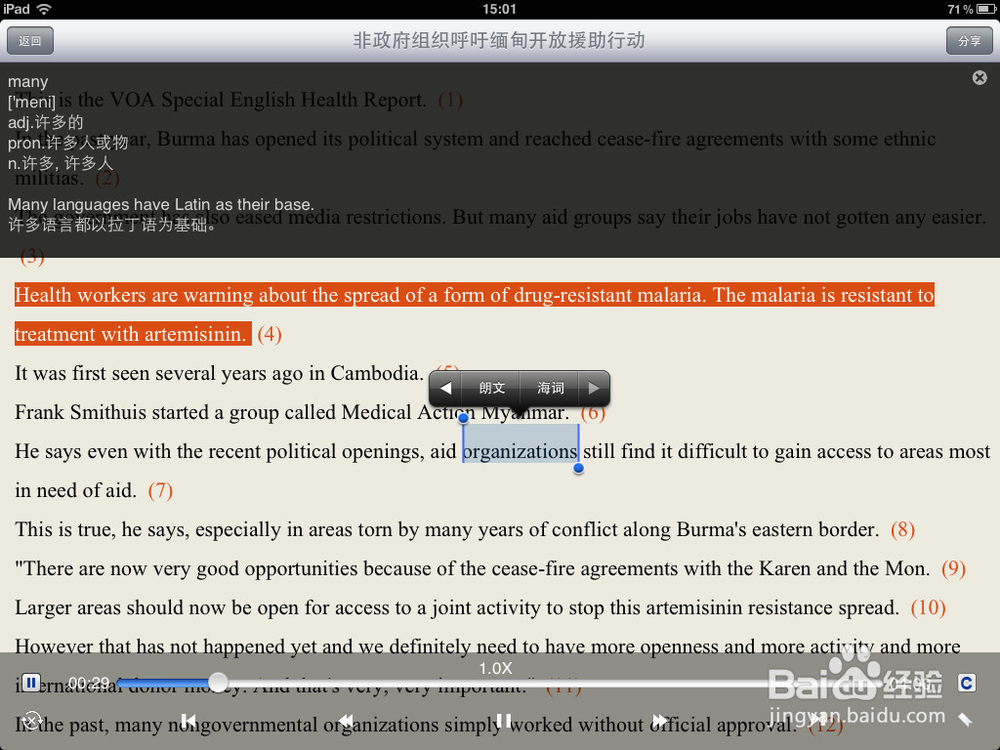This screenshot has height=750, width=1000.
Task: Rewind to previous sentence
Action: [x=346, y=721]
